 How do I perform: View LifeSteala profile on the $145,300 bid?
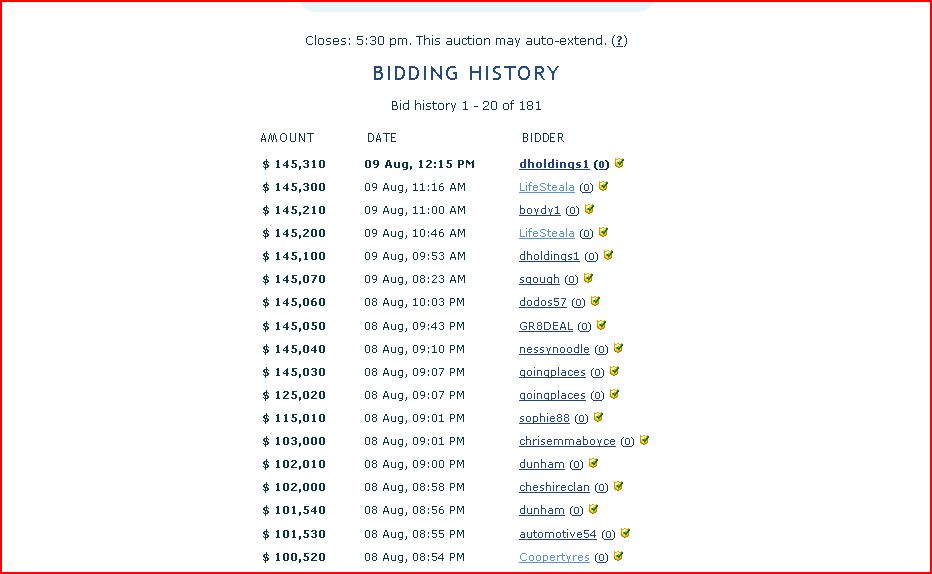547,187
